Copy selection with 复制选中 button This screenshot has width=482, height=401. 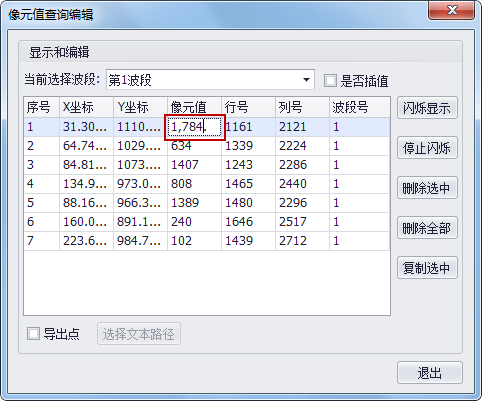(x=427, y=268)
